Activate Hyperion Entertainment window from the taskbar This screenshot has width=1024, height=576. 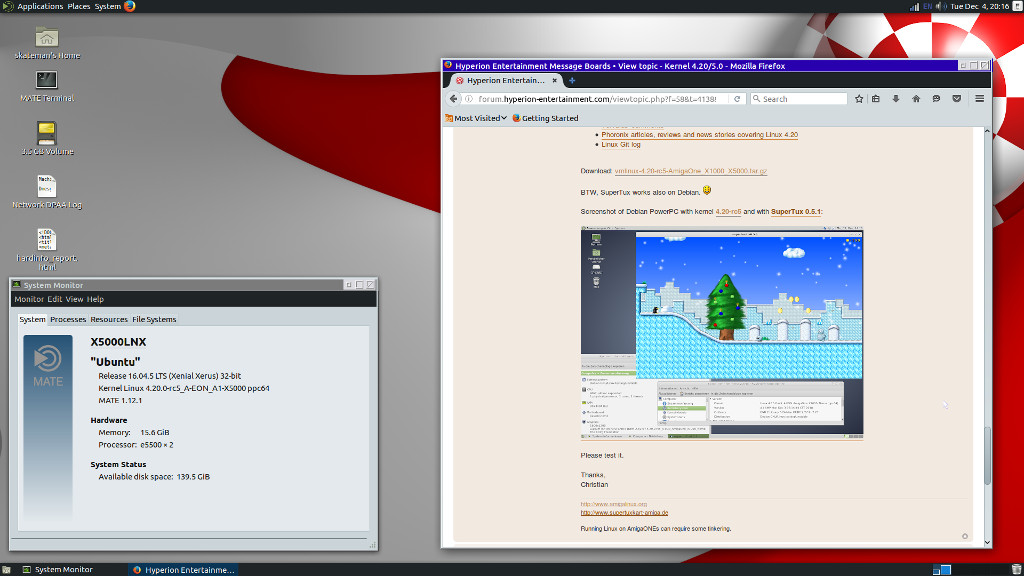pyautogui.click(x=183, y=569)
